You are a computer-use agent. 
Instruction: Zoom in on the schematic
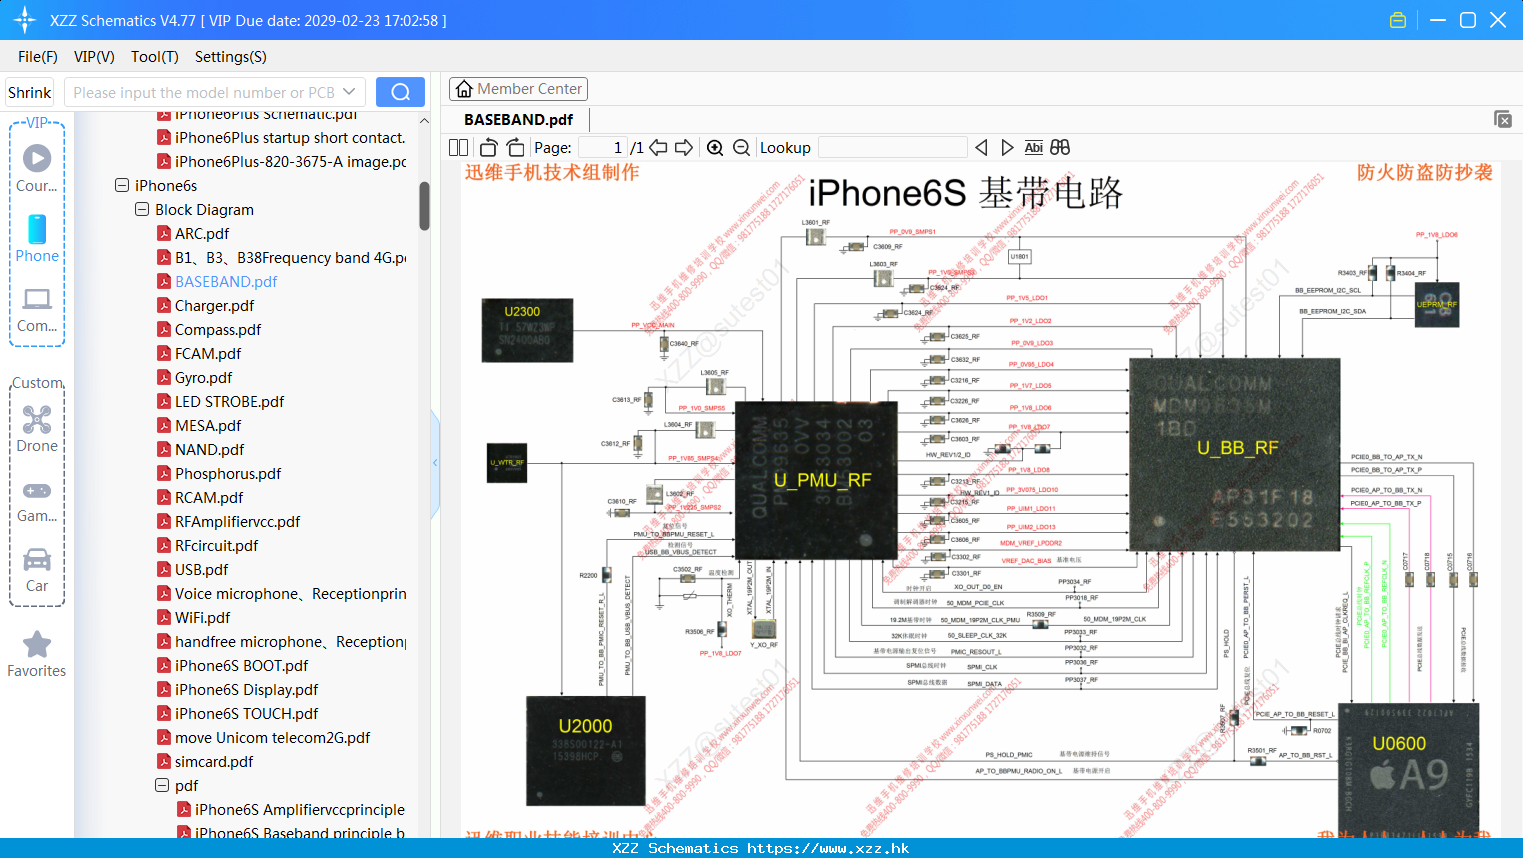click(x=715, y=147)
